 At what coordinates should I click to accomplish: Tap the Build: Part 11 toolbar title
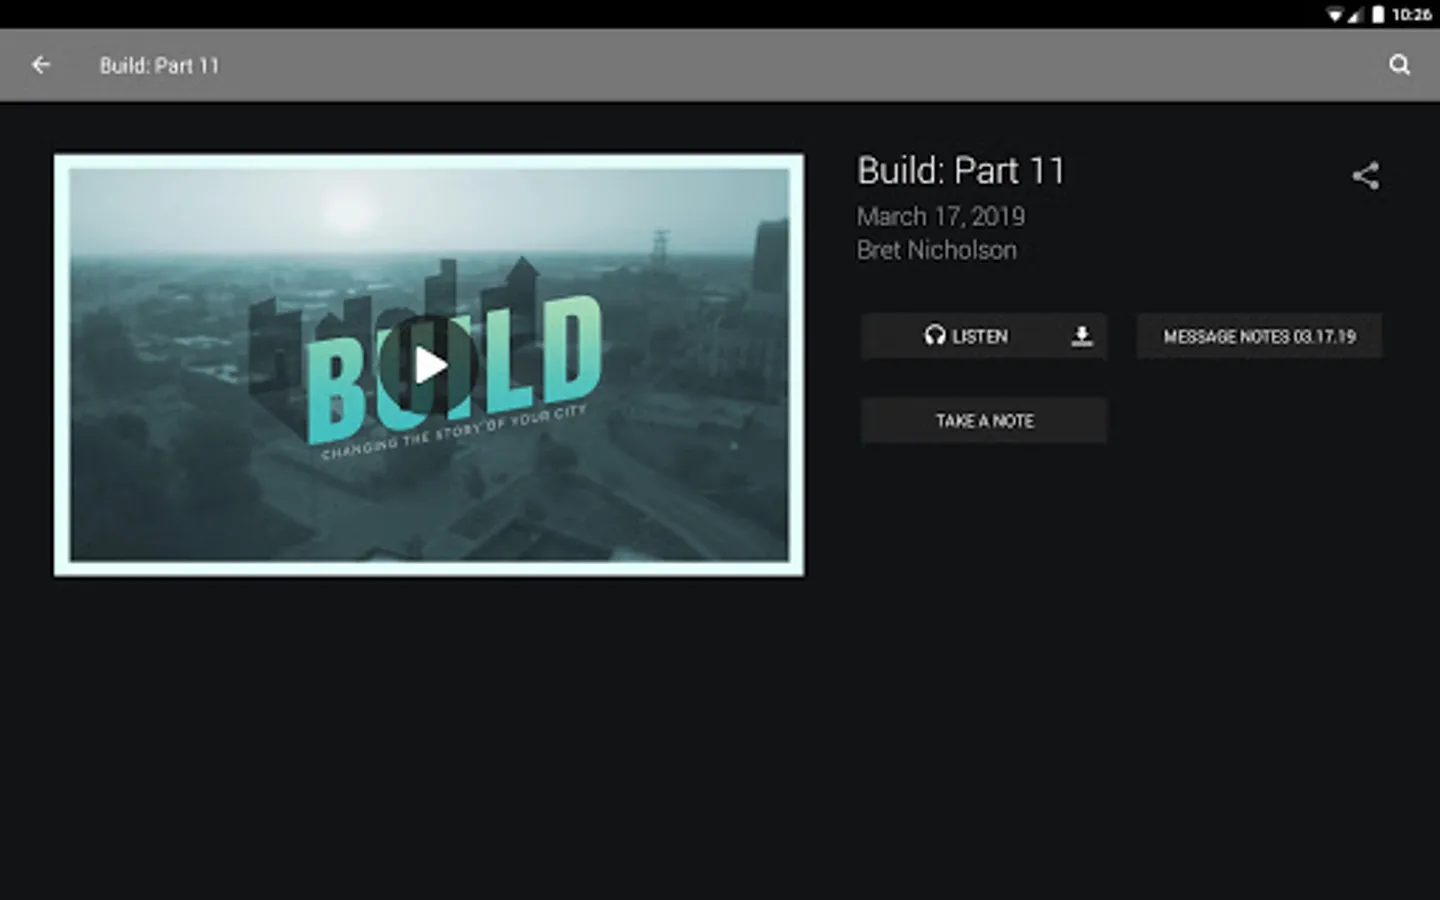tap(159, 65)
